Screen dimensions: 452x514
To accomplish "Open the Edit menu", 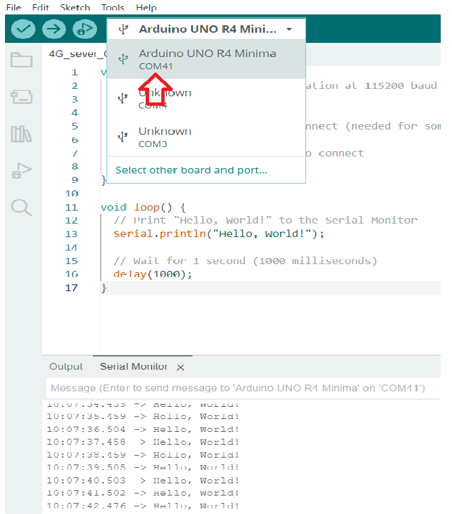I will 40,7.
